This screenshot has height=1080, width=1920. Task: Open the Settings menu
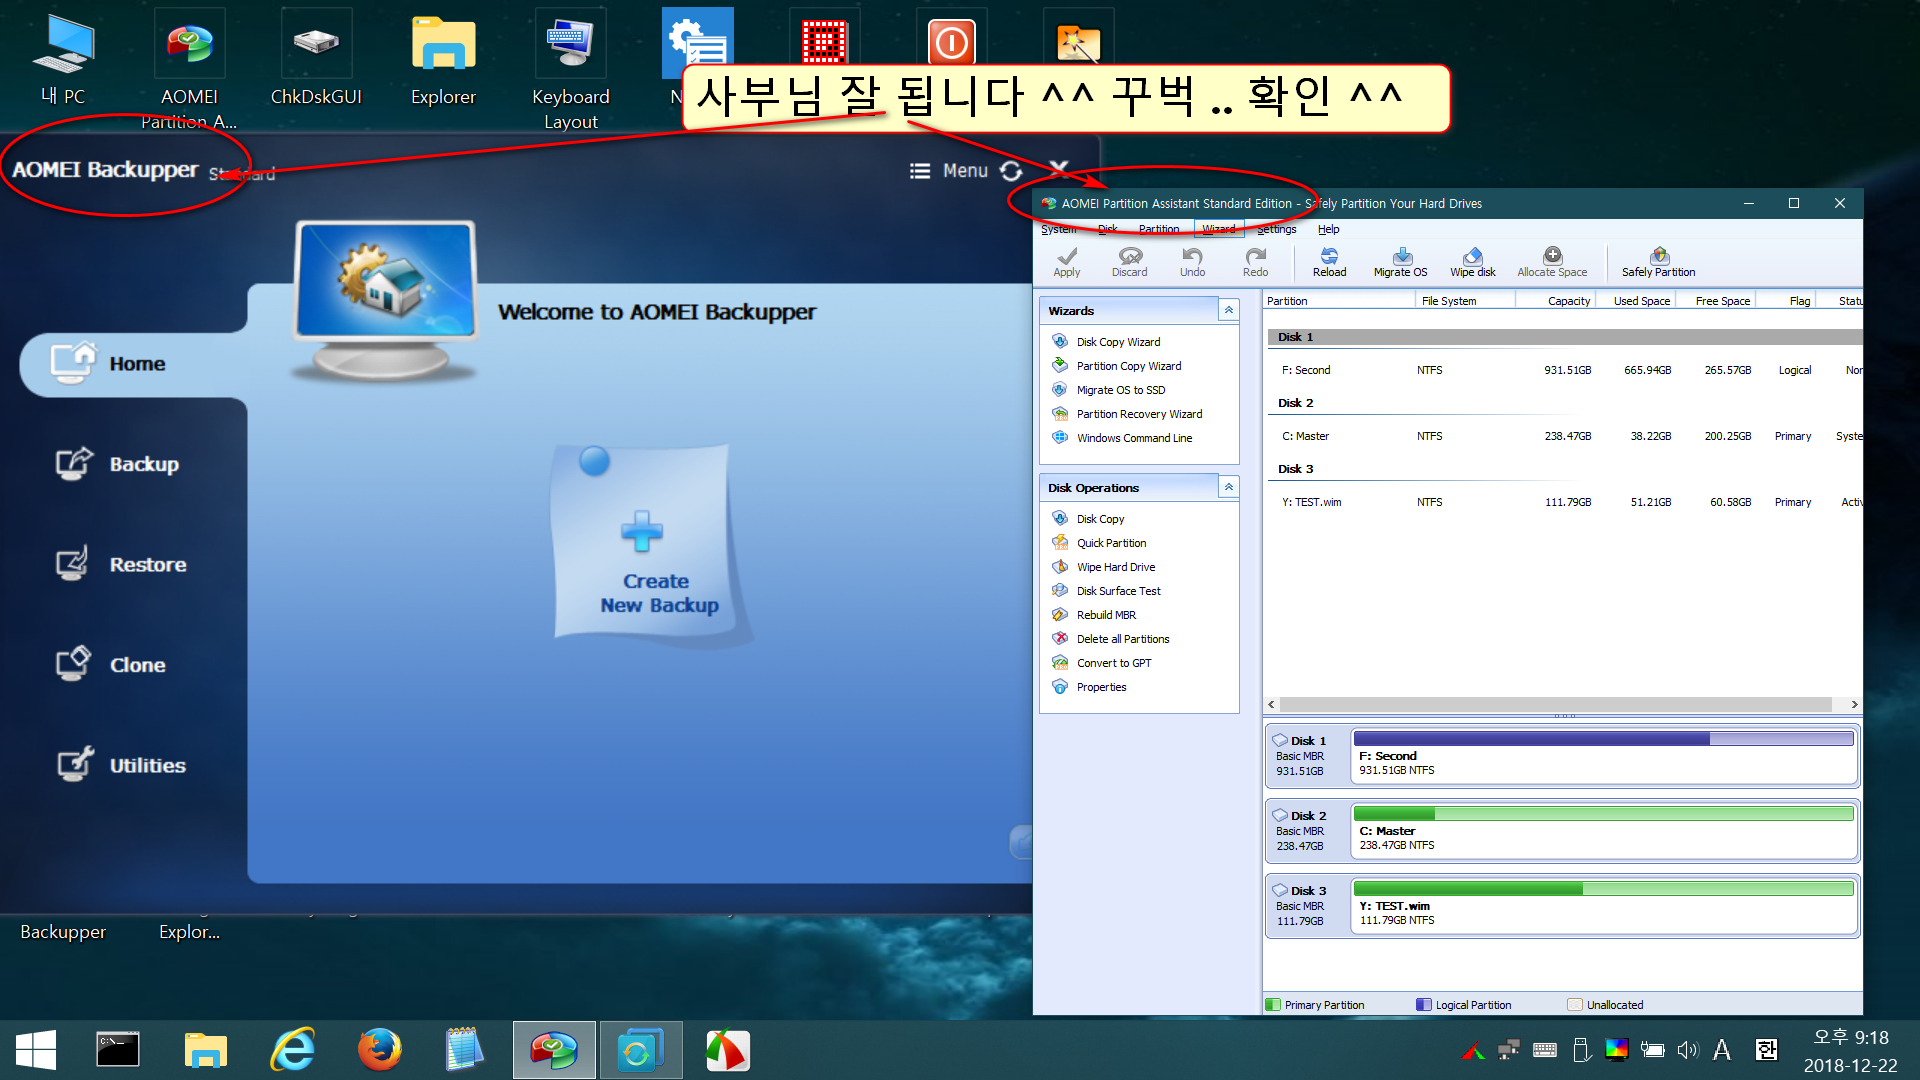coord(1276,229)
